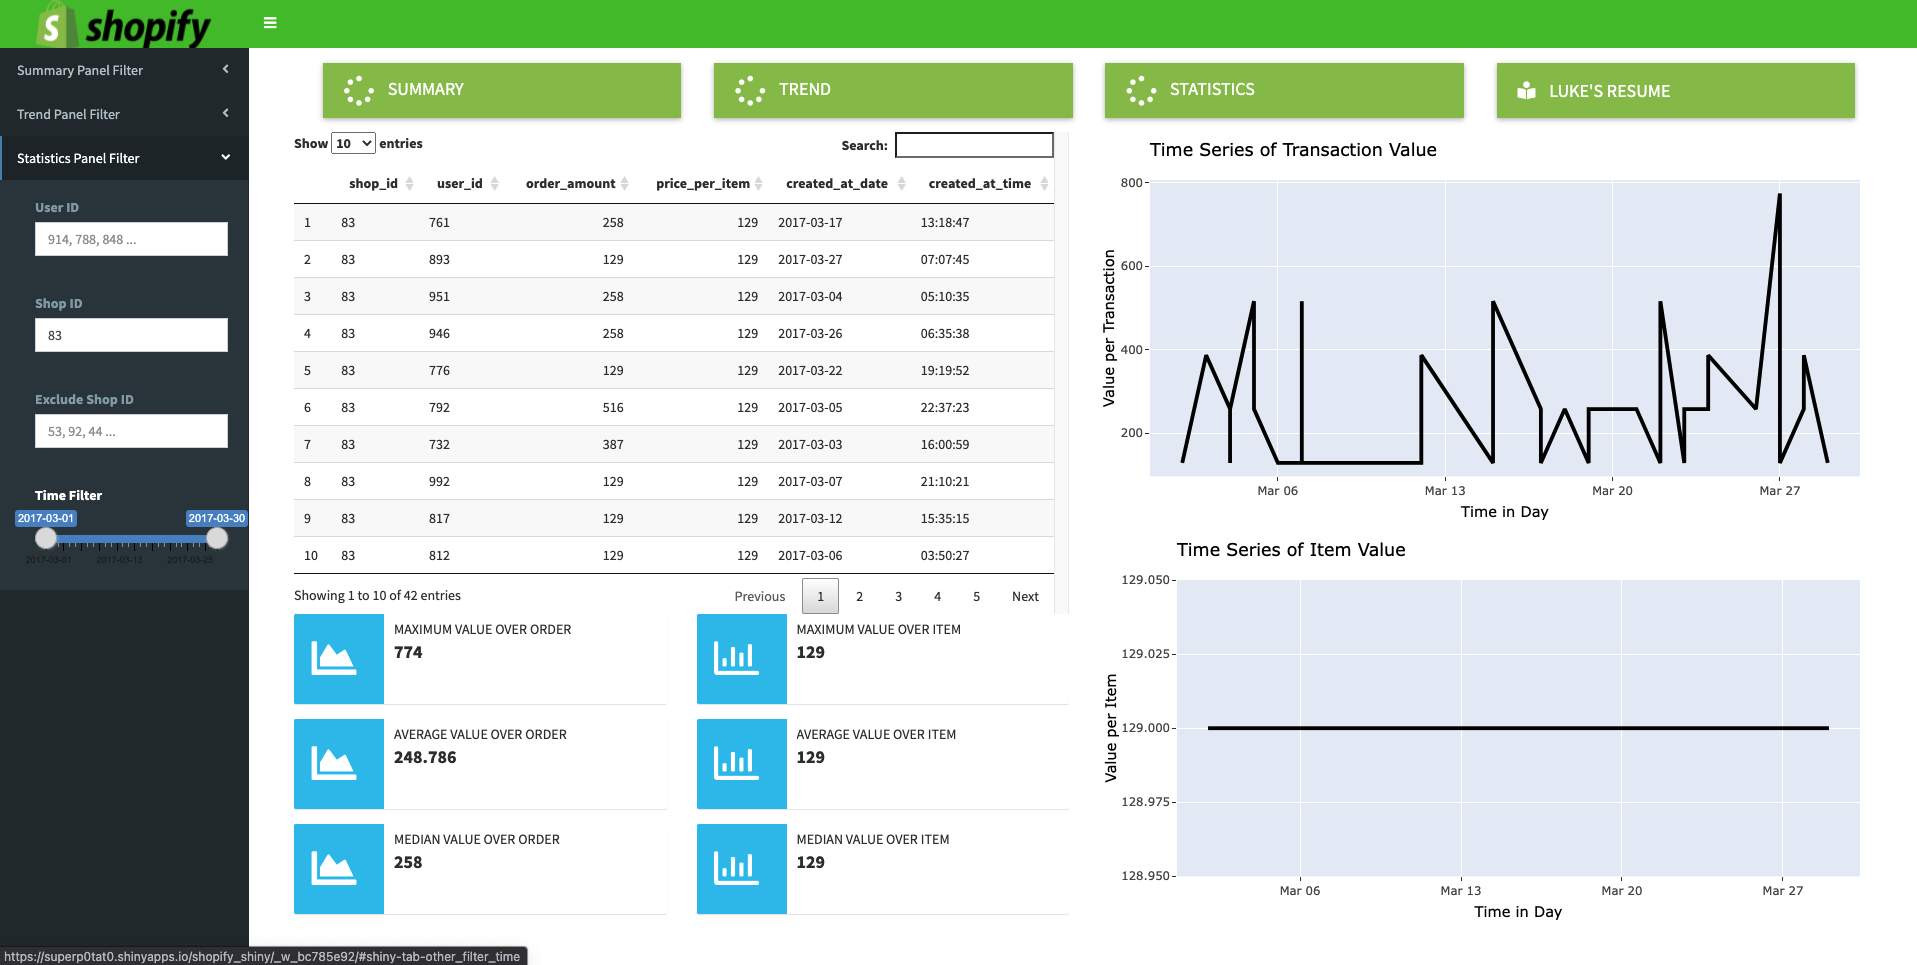Sort table by order_amount column
The image size is (1917, 965).
[577, 184]
